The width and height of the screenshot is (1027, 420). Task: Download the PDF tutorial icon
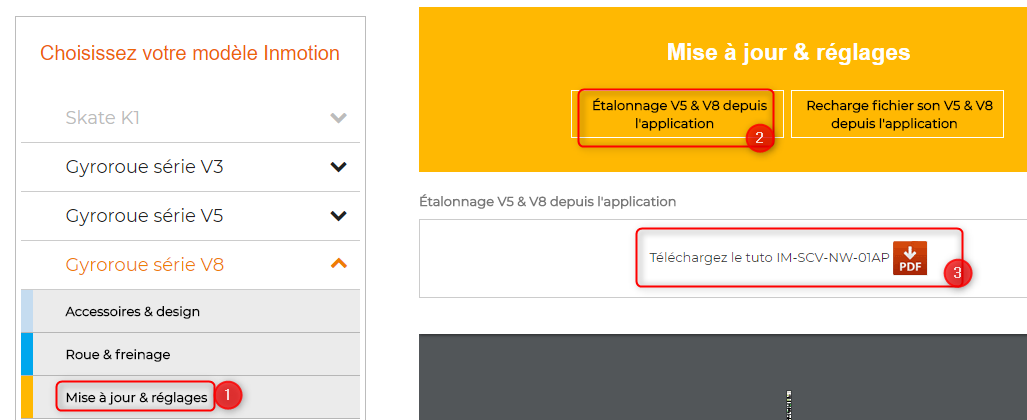point(910,258)
